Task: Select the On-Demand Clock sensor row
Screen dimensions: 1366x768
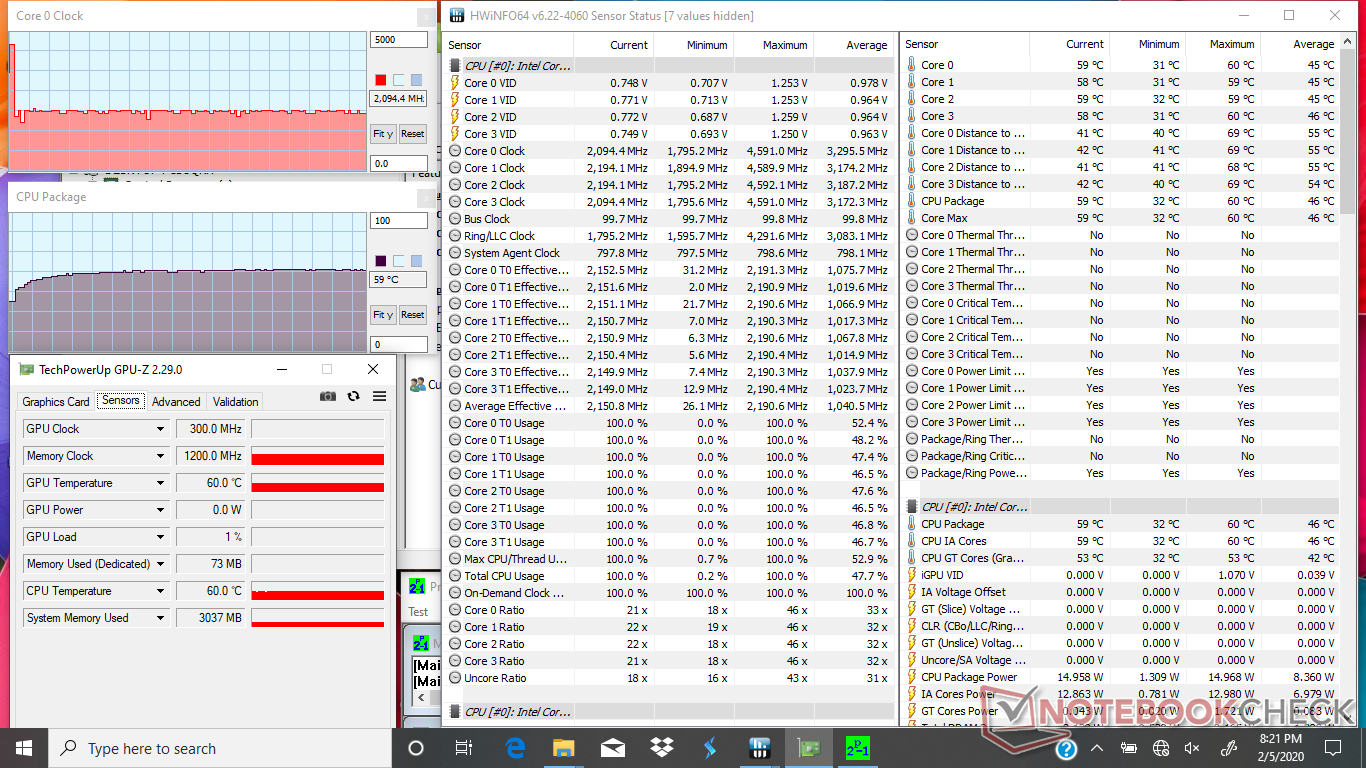Action: coord(668,593)
